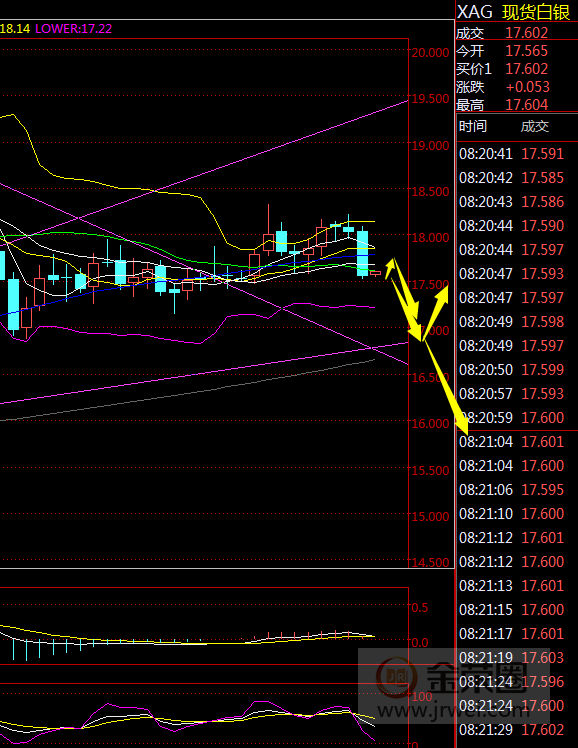Viewport: 578px width, 748px height.
Task: Select the tick row at 08:21:13
Action: click(x=517, y=586)
